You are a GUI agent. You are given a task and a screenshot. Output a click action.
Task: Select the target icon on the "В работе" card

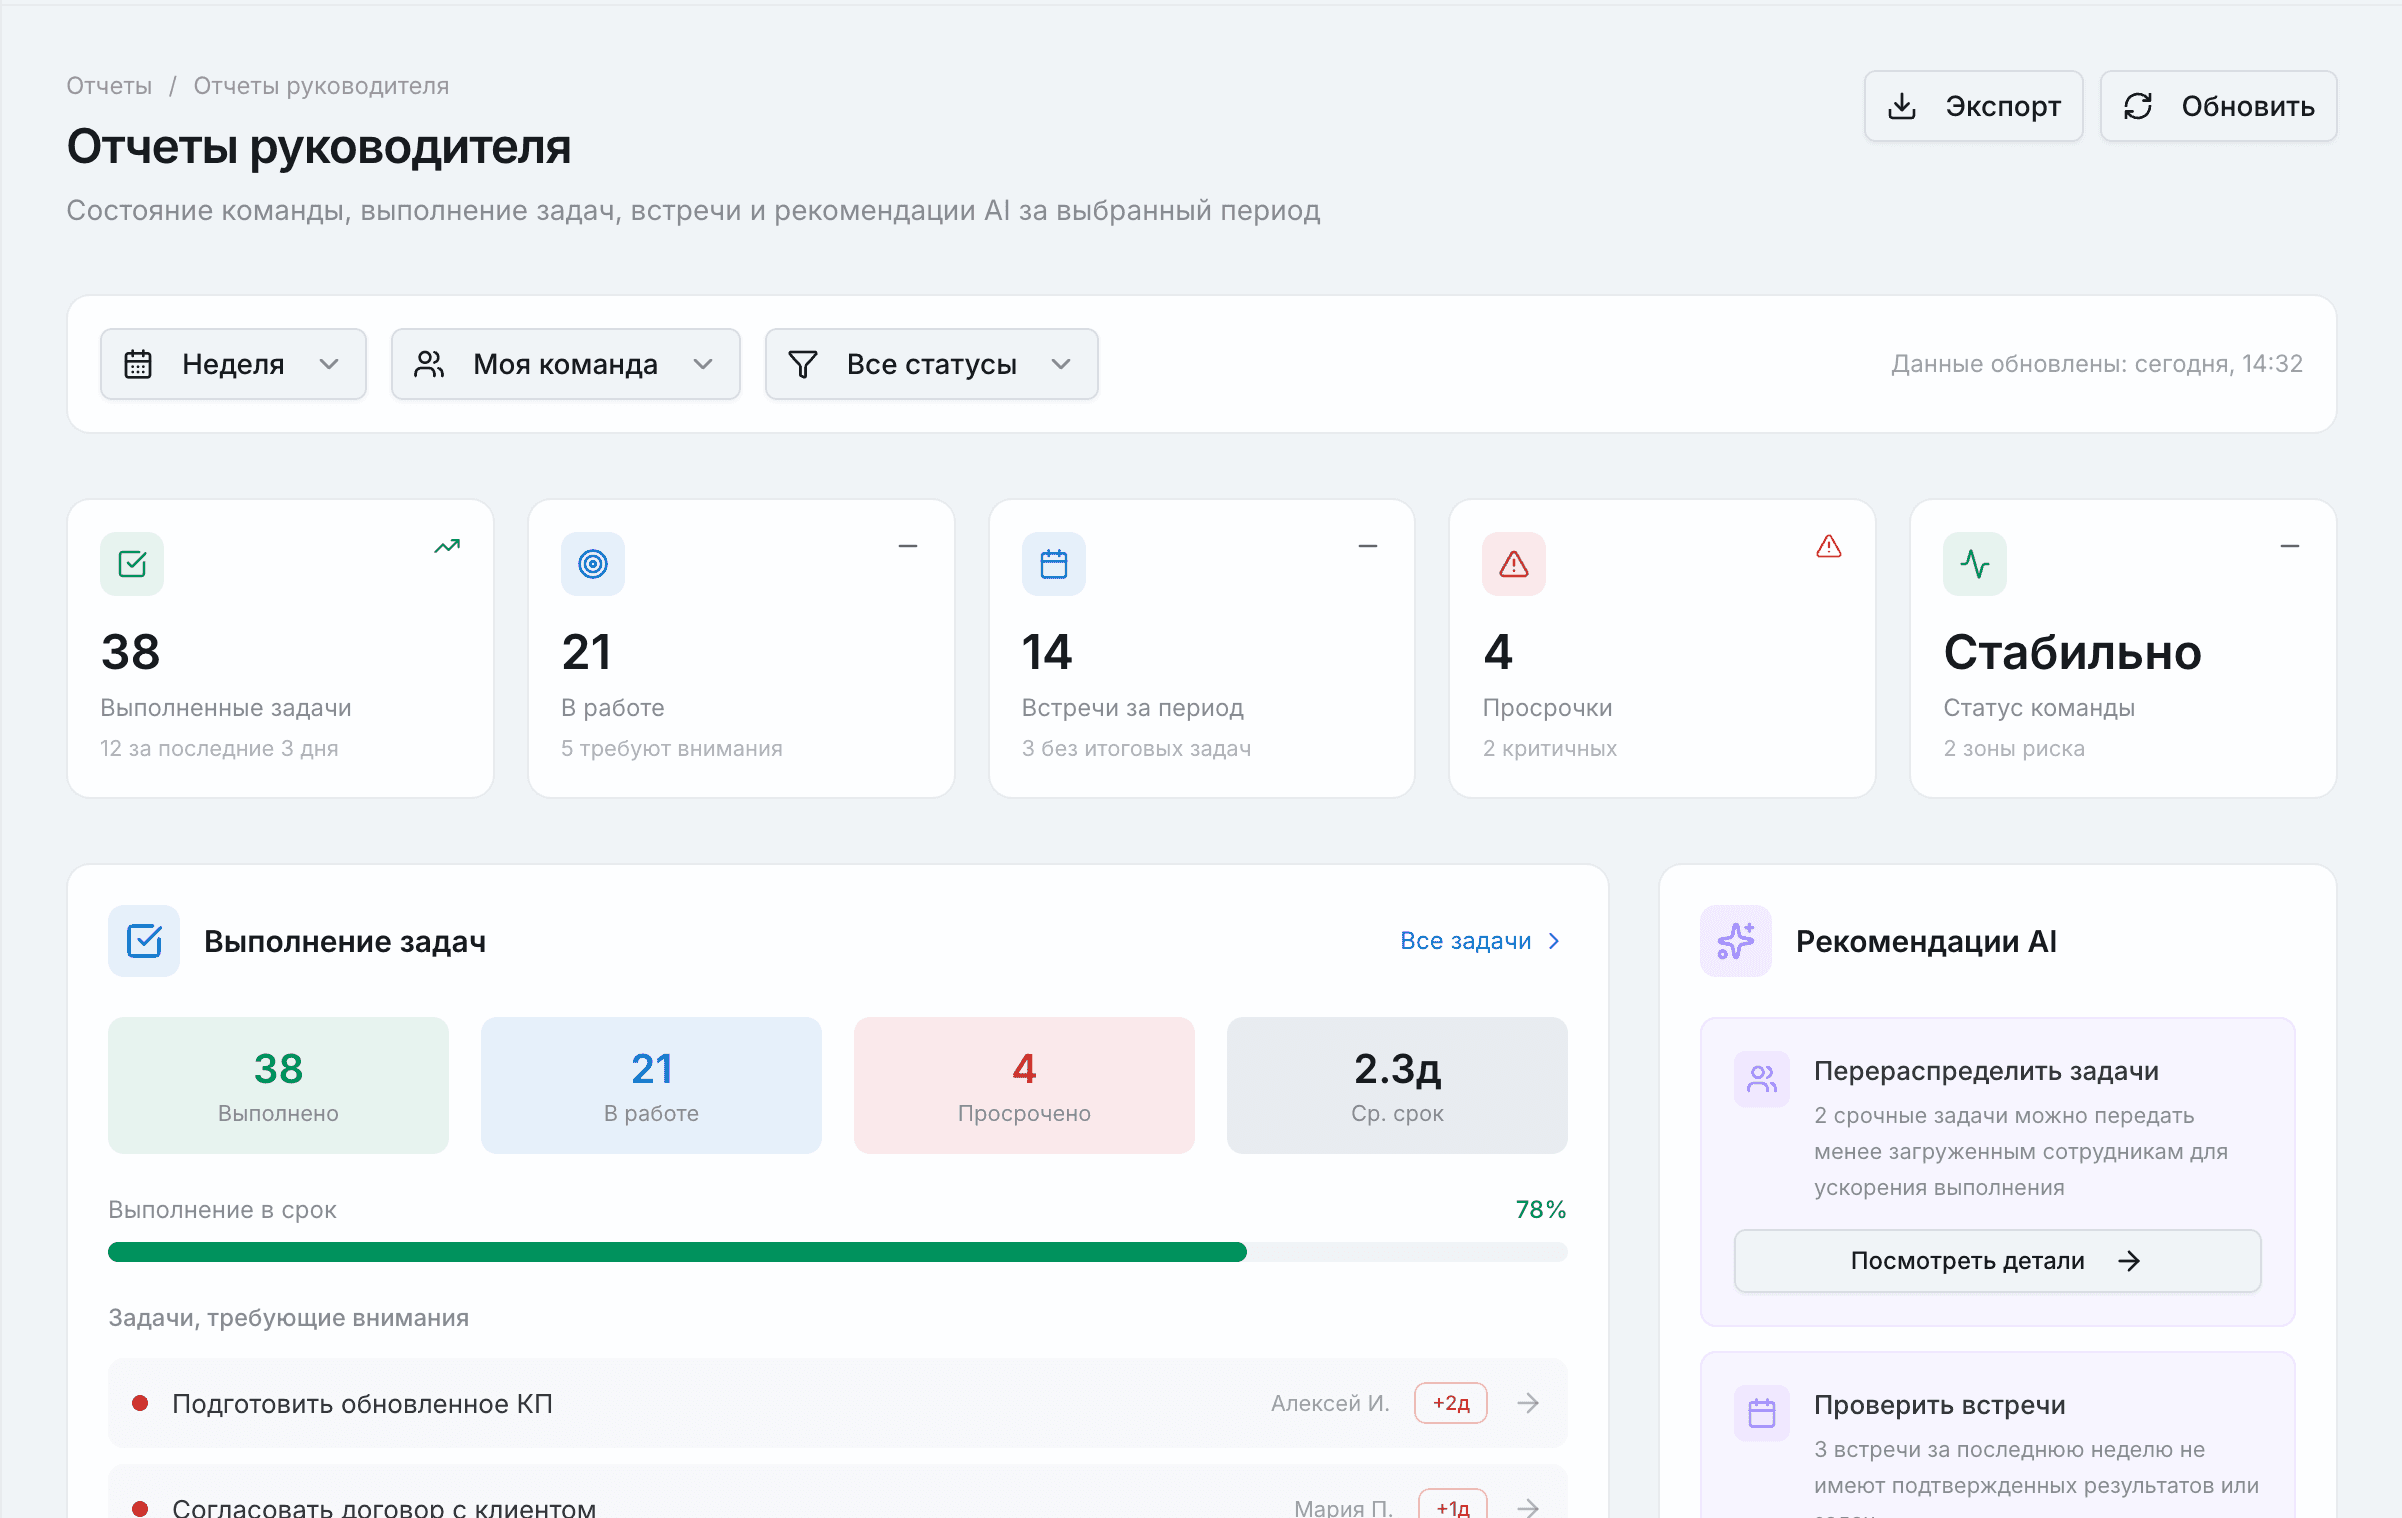592,563
